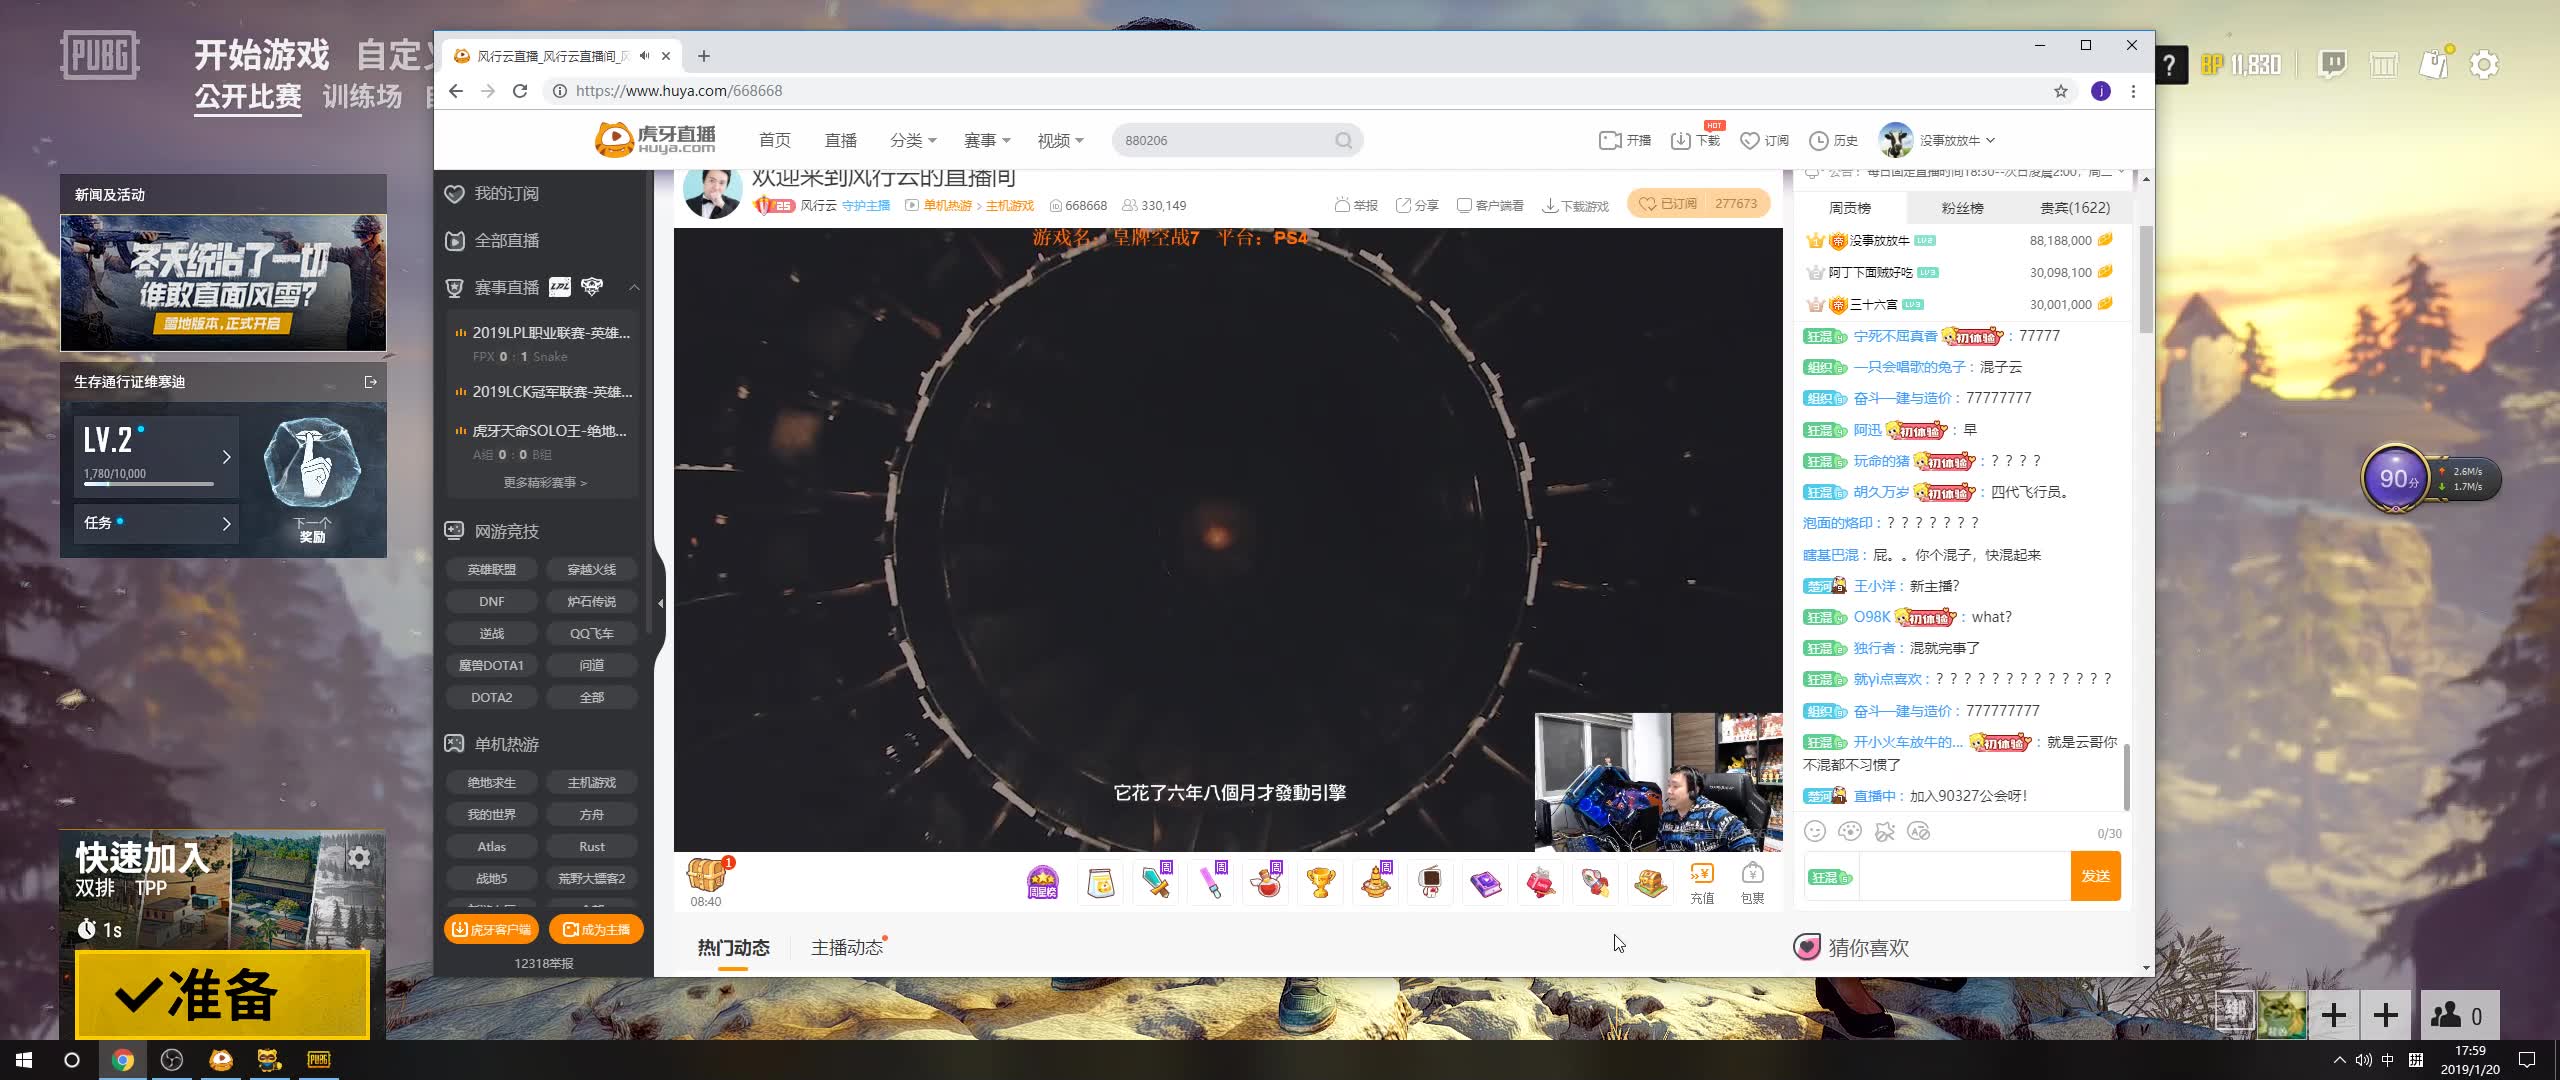Open PUBG settings gear icon

pyautogui.click(x=2484, y=65)
